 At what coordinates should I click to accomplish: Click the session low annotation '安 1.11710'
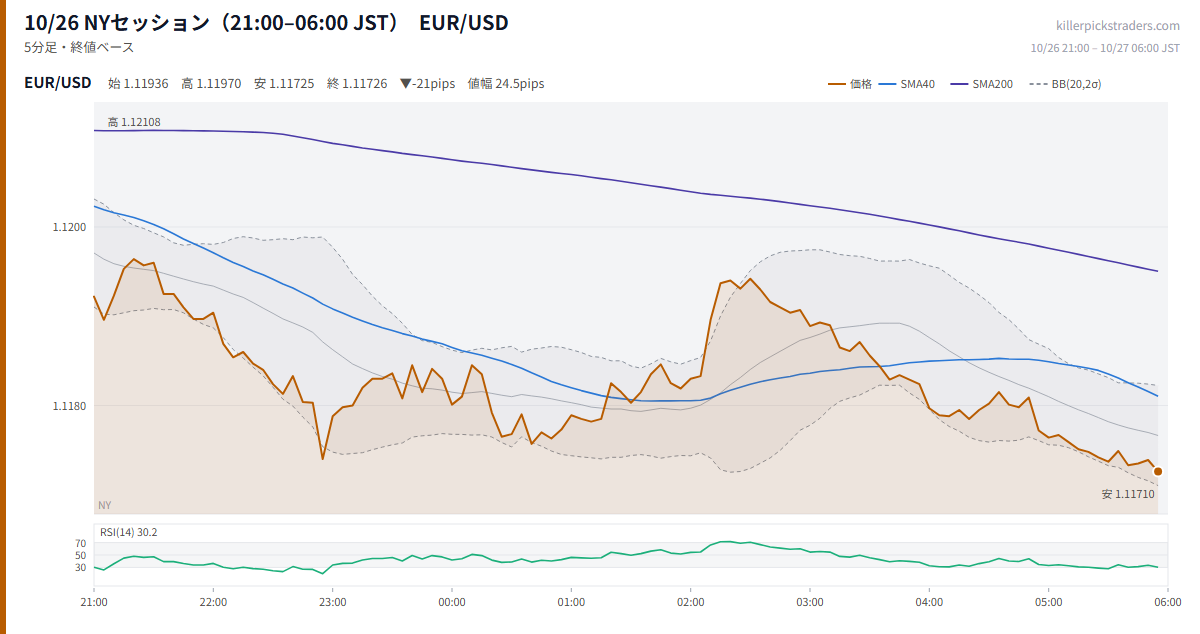pyautogui.click(x=1128, y=494)
